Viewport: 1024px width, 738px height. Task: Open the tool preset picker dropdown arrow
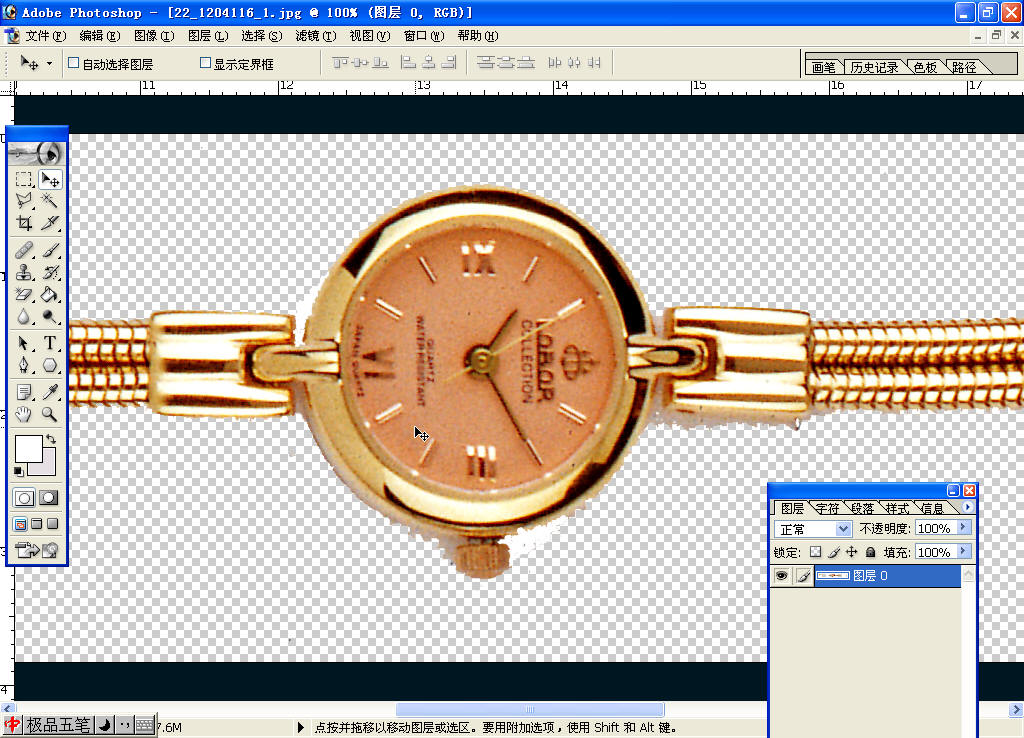tap(49, 64)
